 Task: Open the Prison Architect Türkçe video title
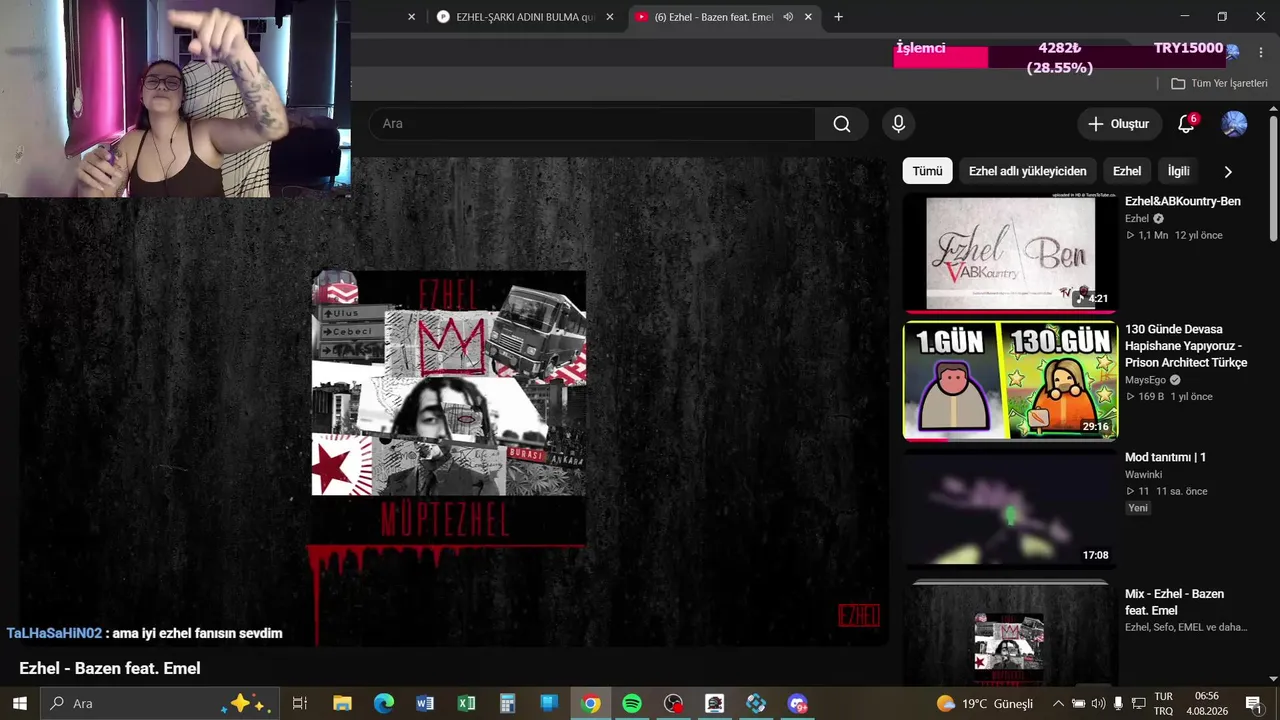coord(1186,346)
